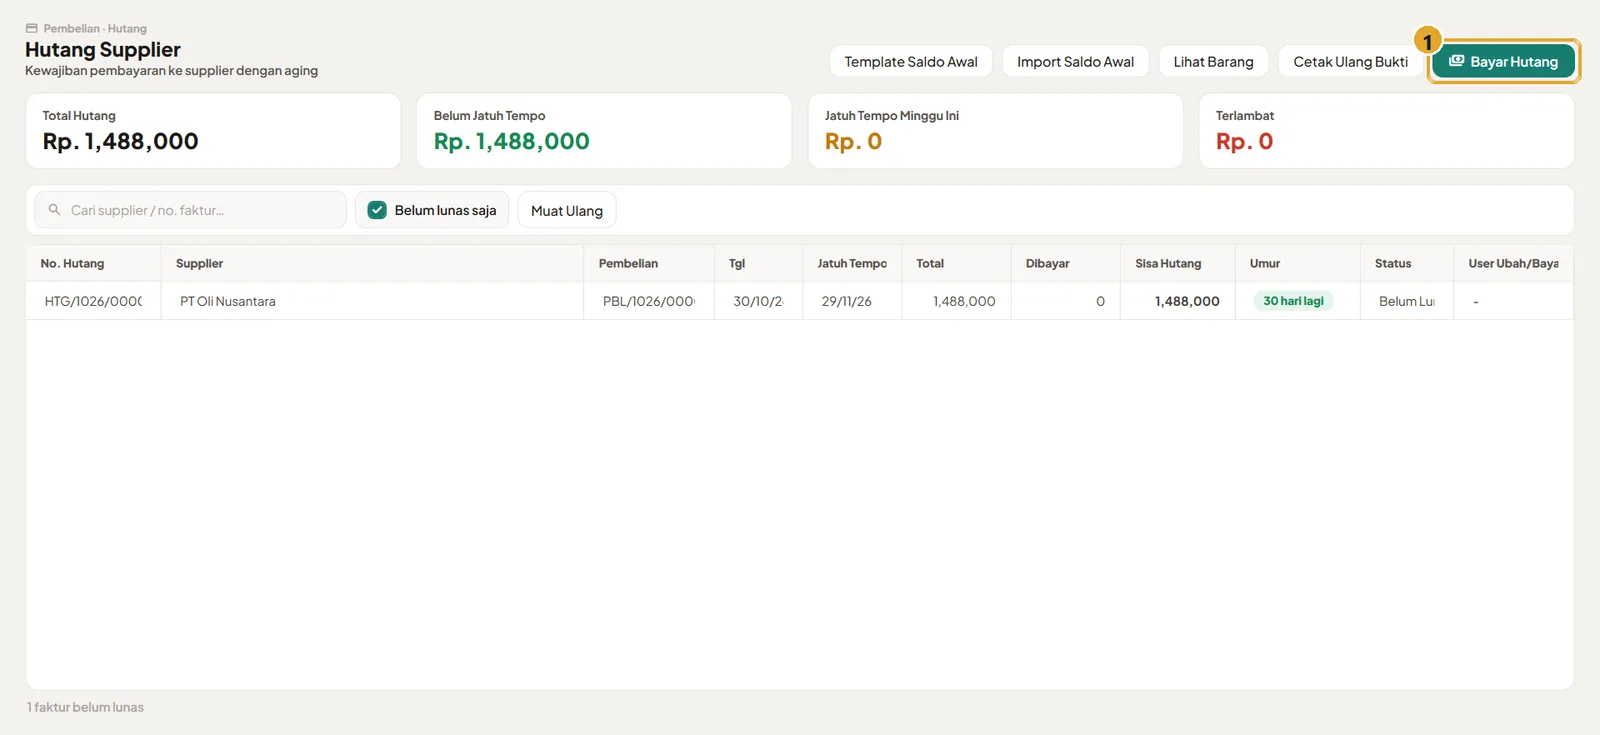This screenshot has width=1600, height=735.
Task: Click the Jatuh Tempo column header
Action: tap(852, 263)
